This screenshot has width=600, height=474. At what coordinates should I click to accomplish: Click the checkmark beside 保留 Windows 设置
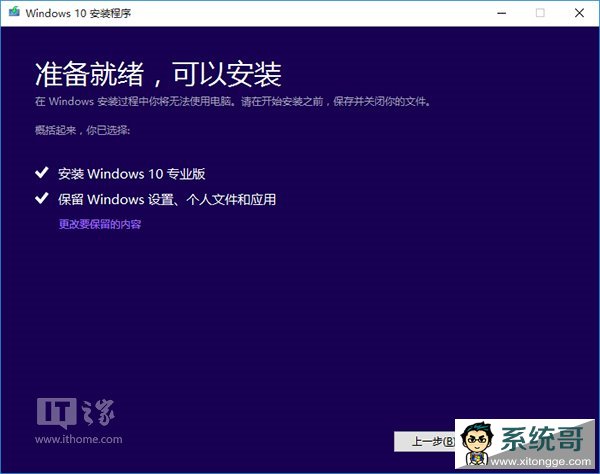coord(41,198)
